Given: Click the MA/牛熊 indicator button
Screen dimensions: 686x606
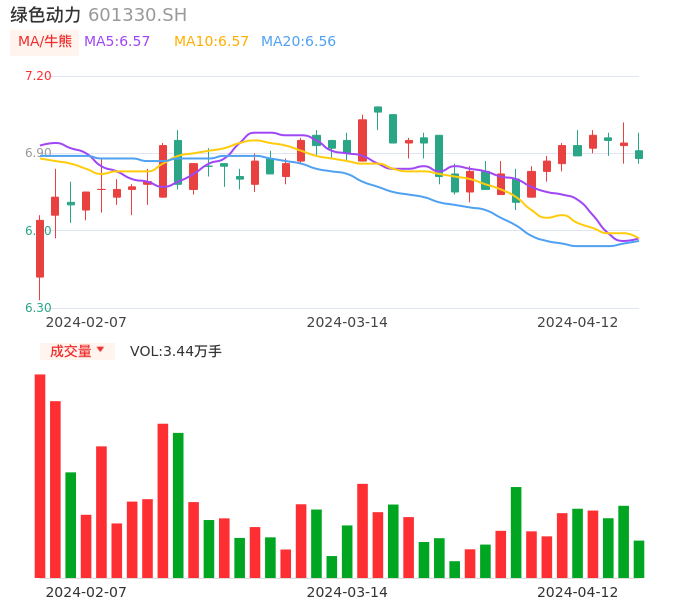Looking at the screenshot, I should click(x=45, y=42).
